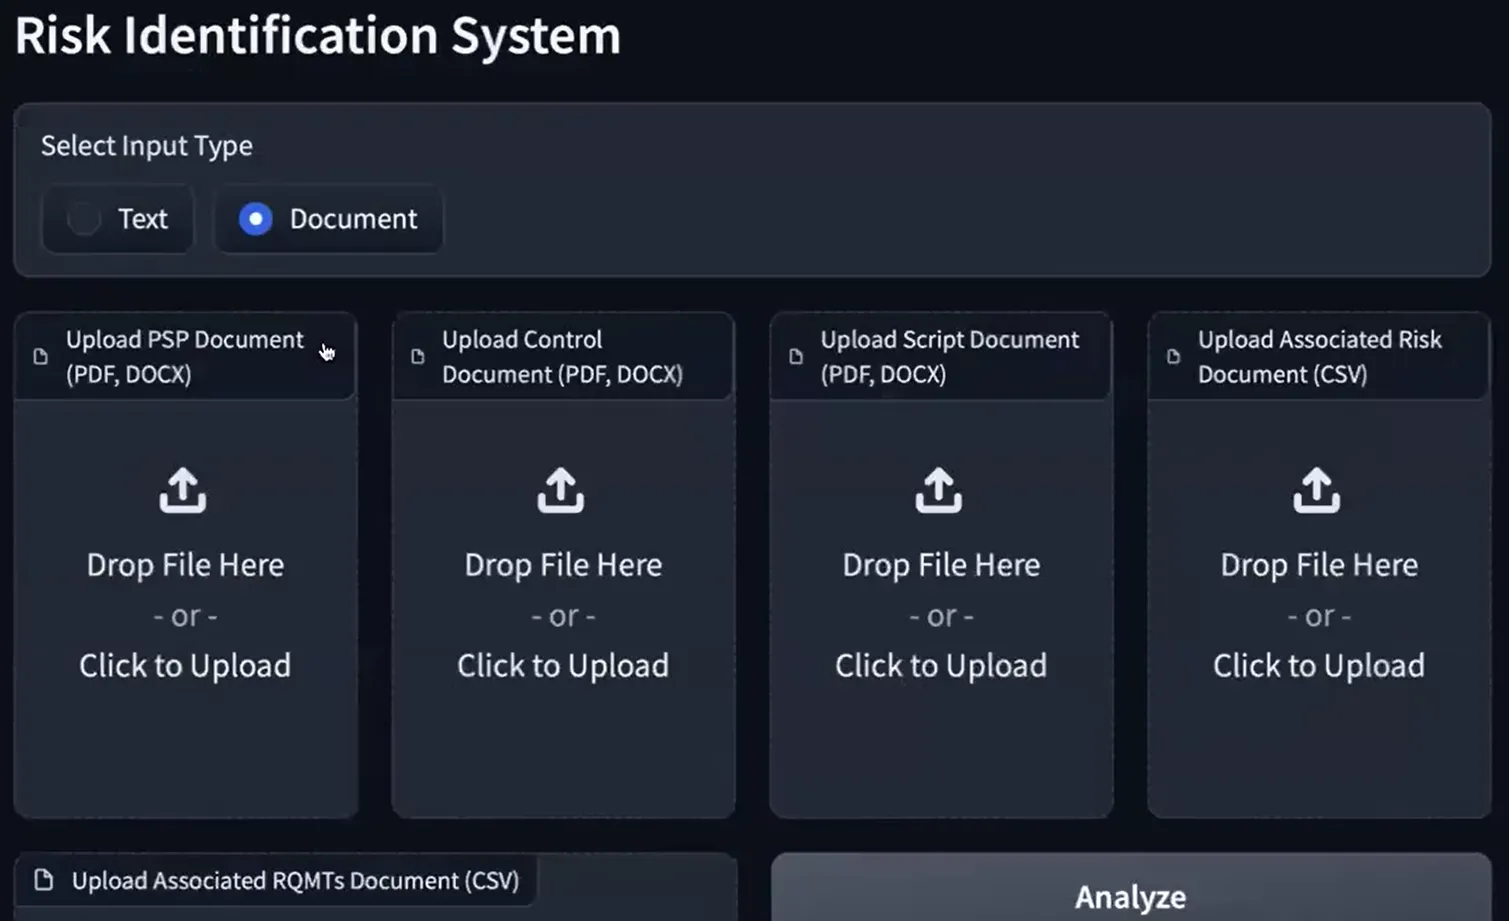1509x921 pixels.
Task: Click 'Click to Upload' in Control Document panel
Action: (563, 666)
